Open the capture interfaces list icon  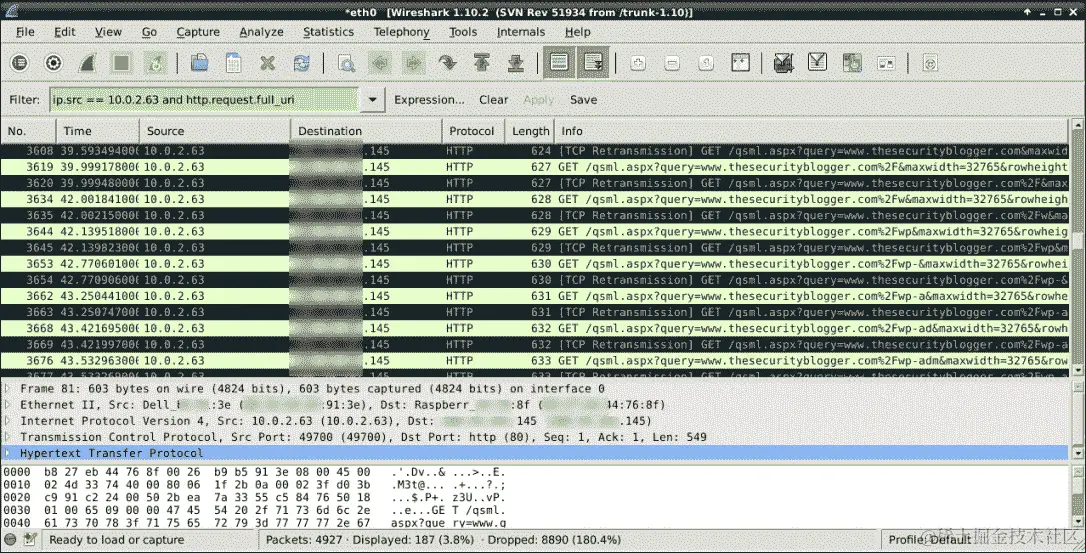click(x=19, y=63)
